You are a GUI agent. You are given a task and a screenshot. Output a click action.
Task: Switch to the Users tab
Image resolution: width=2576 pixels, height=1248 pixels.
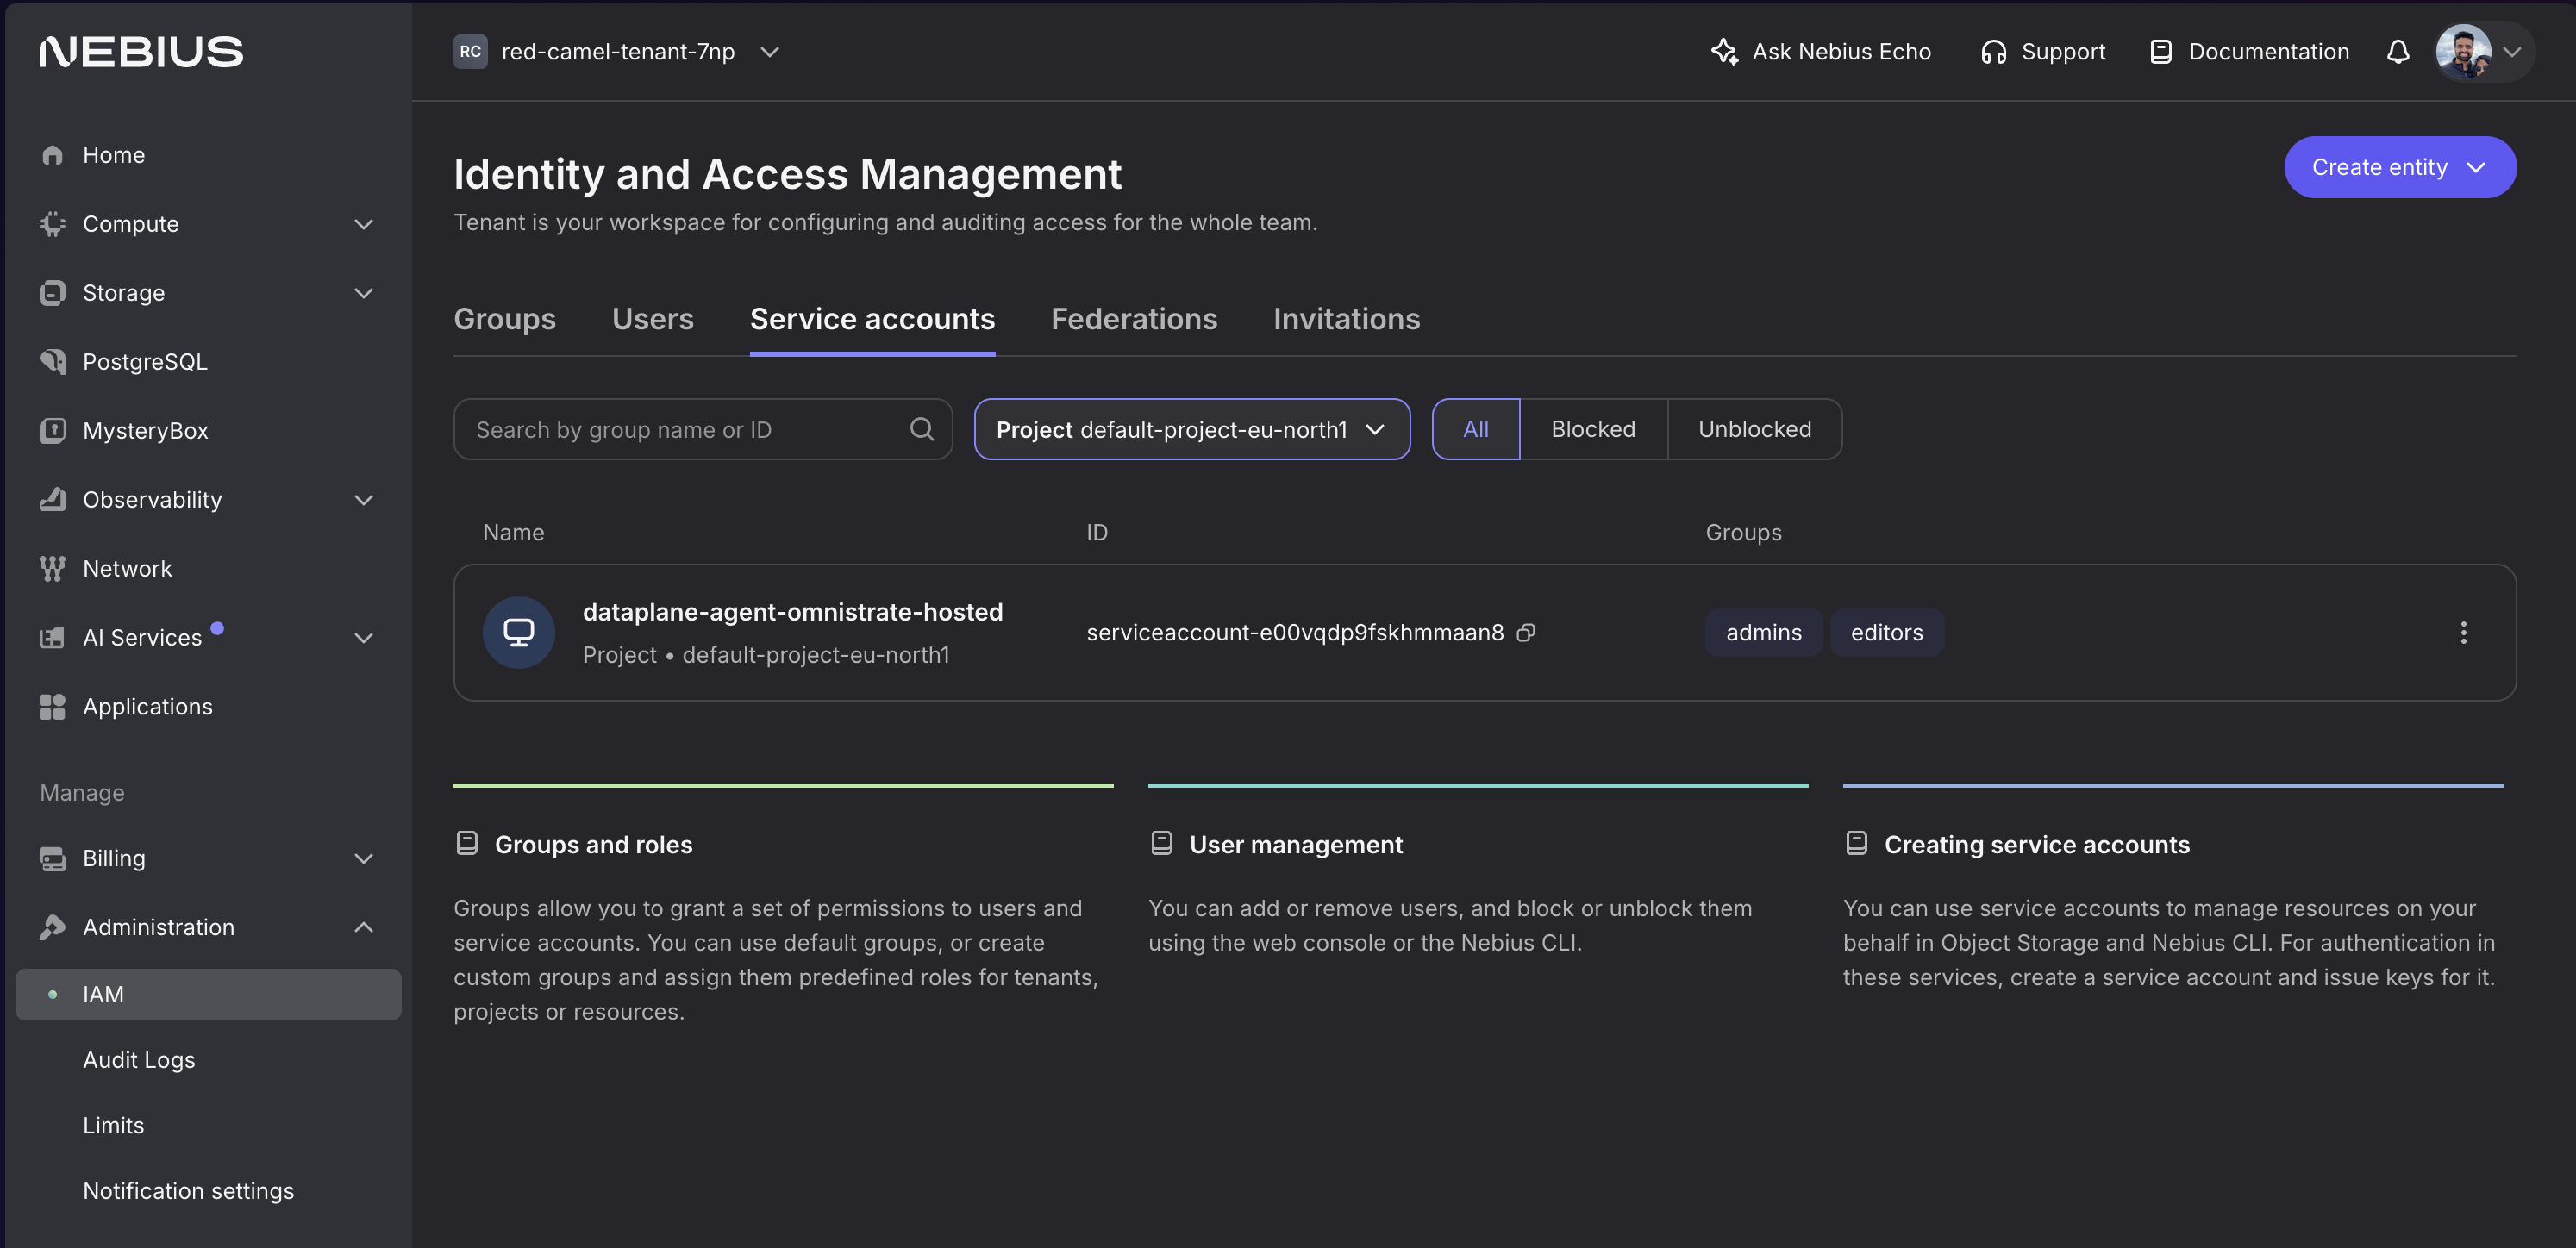tap(652, 319)
